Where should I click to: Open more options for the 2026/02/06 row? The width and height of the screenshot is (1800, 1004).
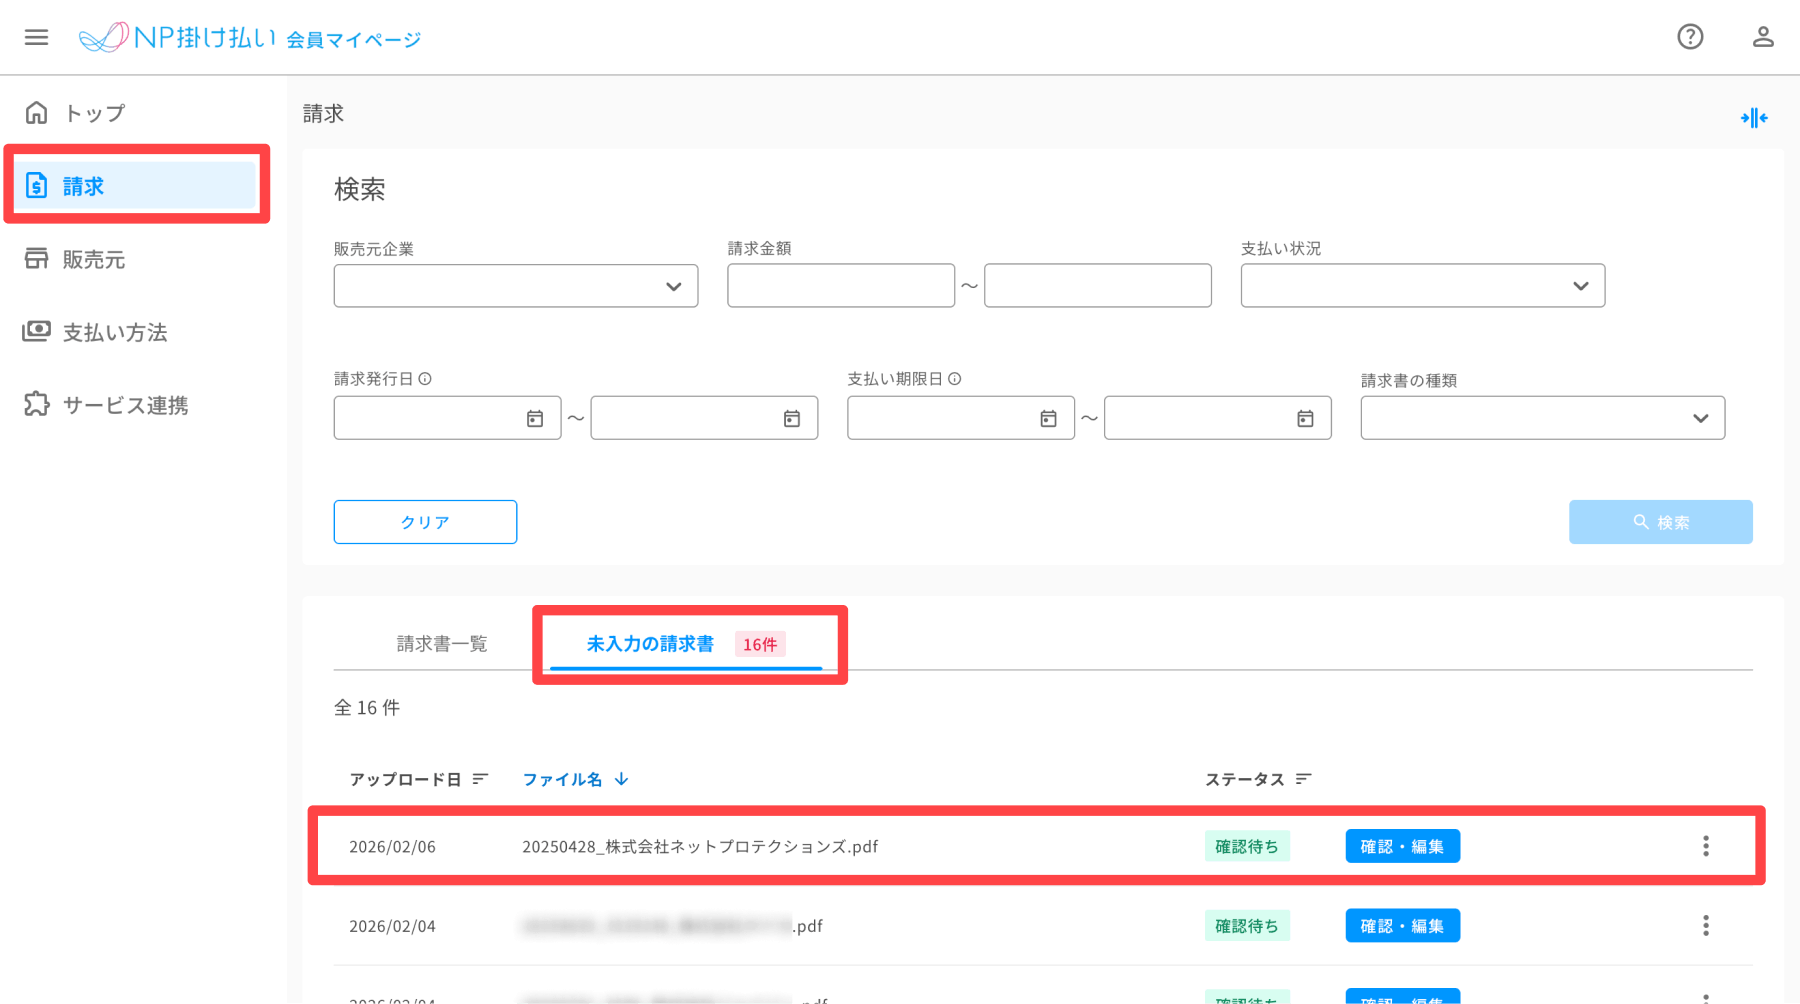coord(1705,846)
